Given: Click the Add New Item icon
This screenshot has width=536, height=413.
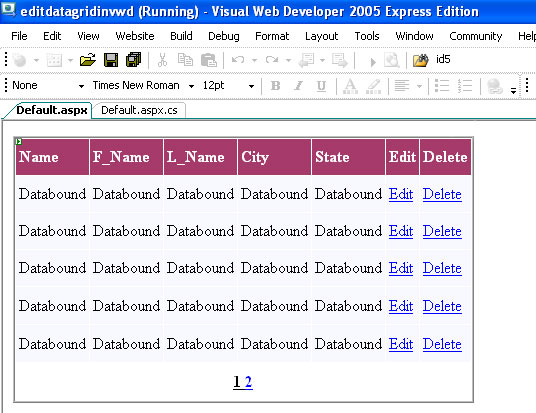Looking at the screenshot, I should 54,60.
